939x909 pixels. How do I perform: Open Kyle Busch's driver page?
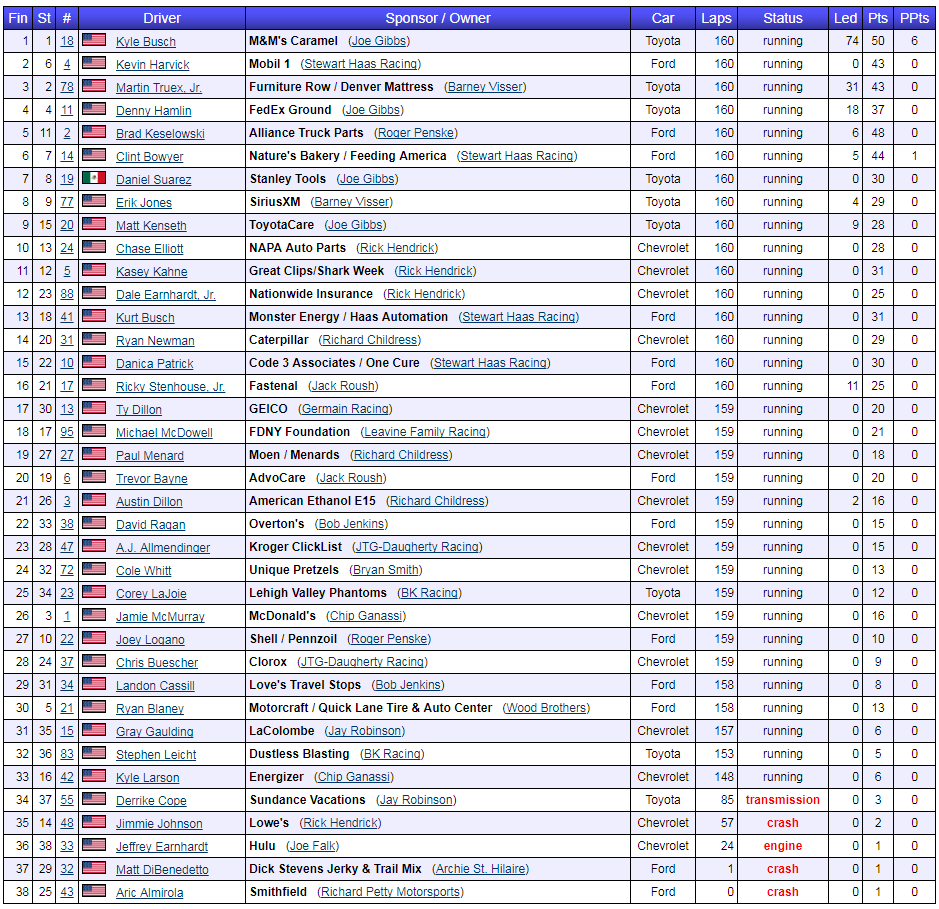(146, 42)
